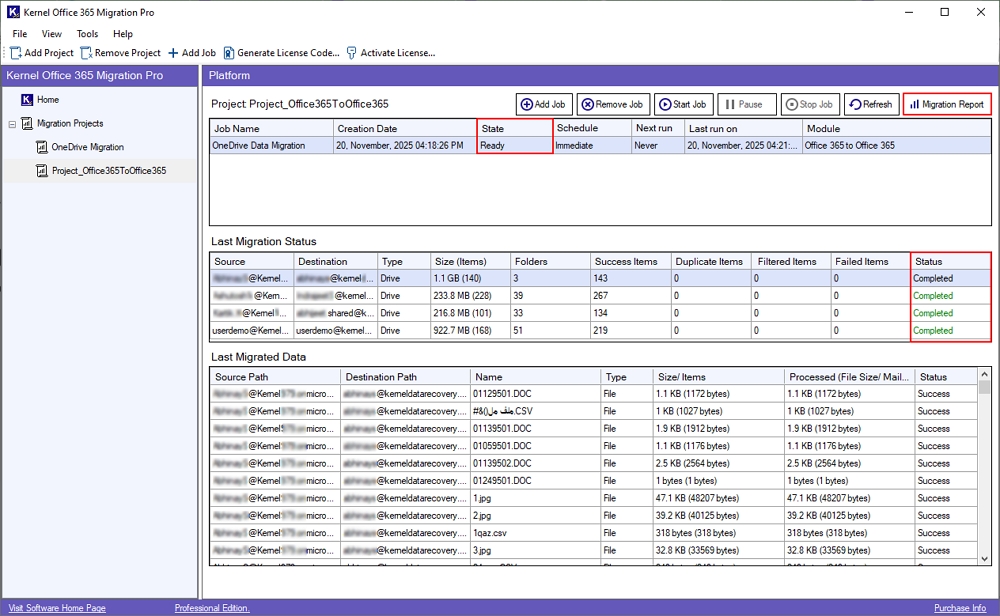The height and width of the screenshot is (616, 1000).
Task: Open the Migration Report
Action: pyautogui.click(x=946, y=104)
